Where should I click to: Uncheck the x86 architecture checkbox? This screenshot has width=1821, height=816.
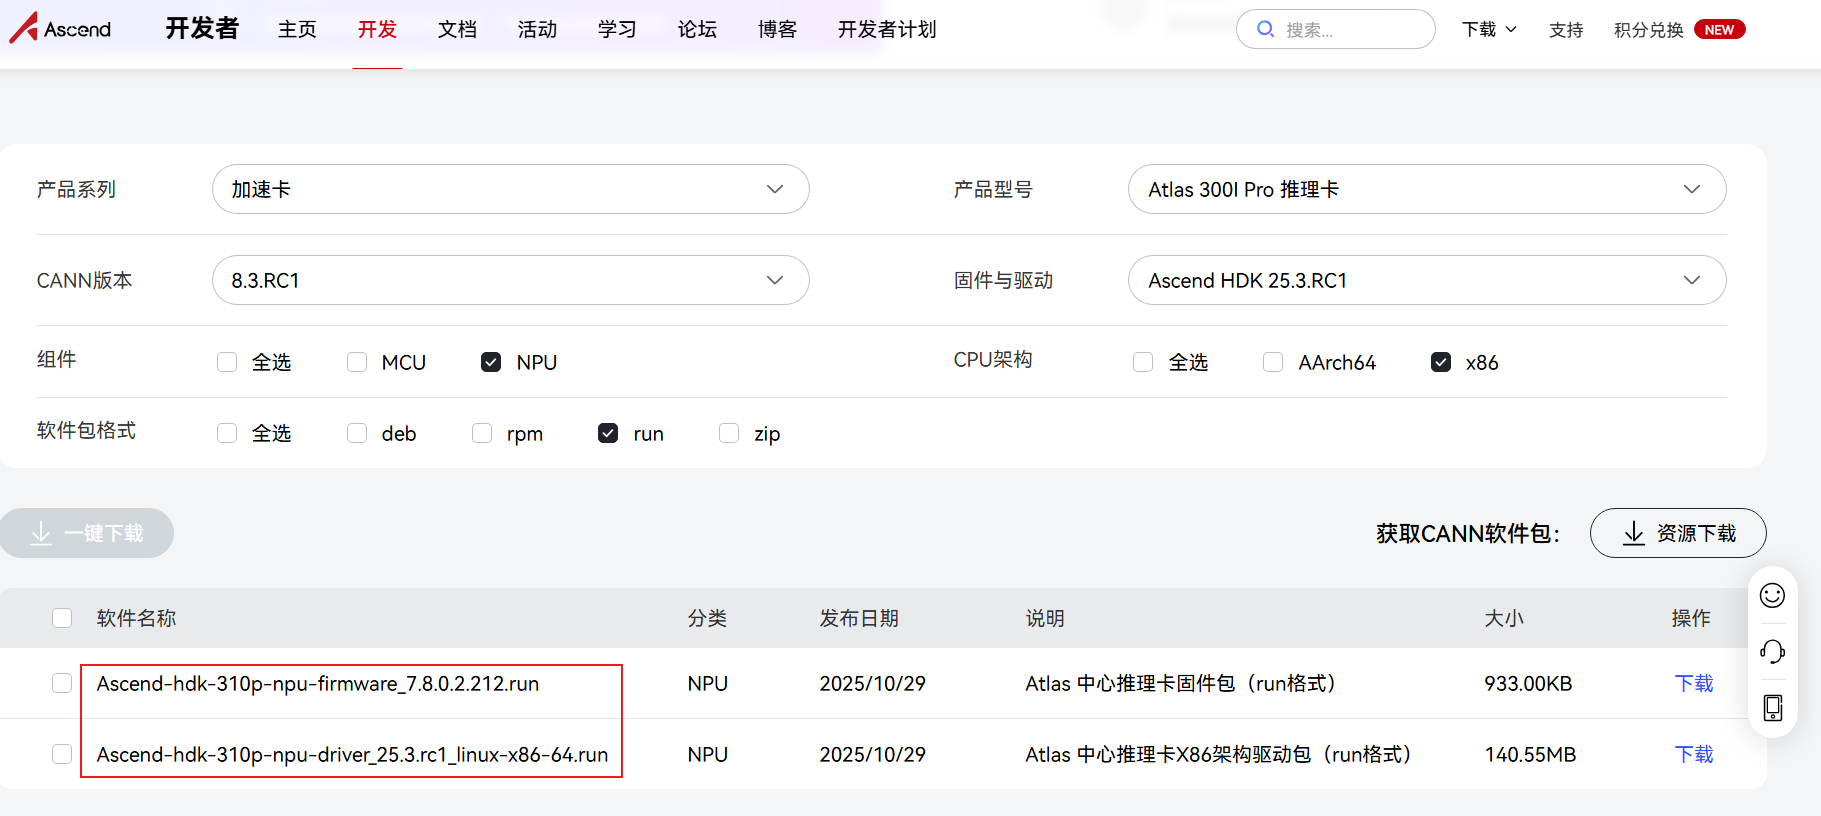coord(1441,362)
